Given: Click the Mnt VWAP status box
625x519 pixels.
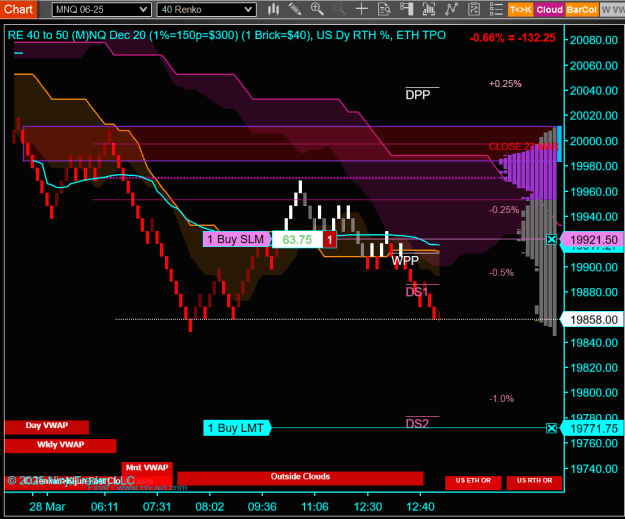Looking at the screenshot, I should point(147,468).
